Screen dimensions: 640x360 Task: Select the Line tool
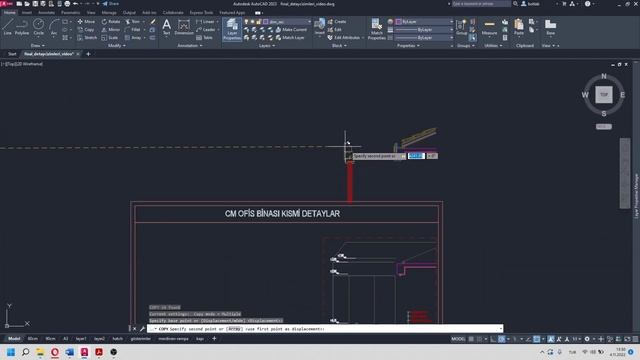(7, 27)
